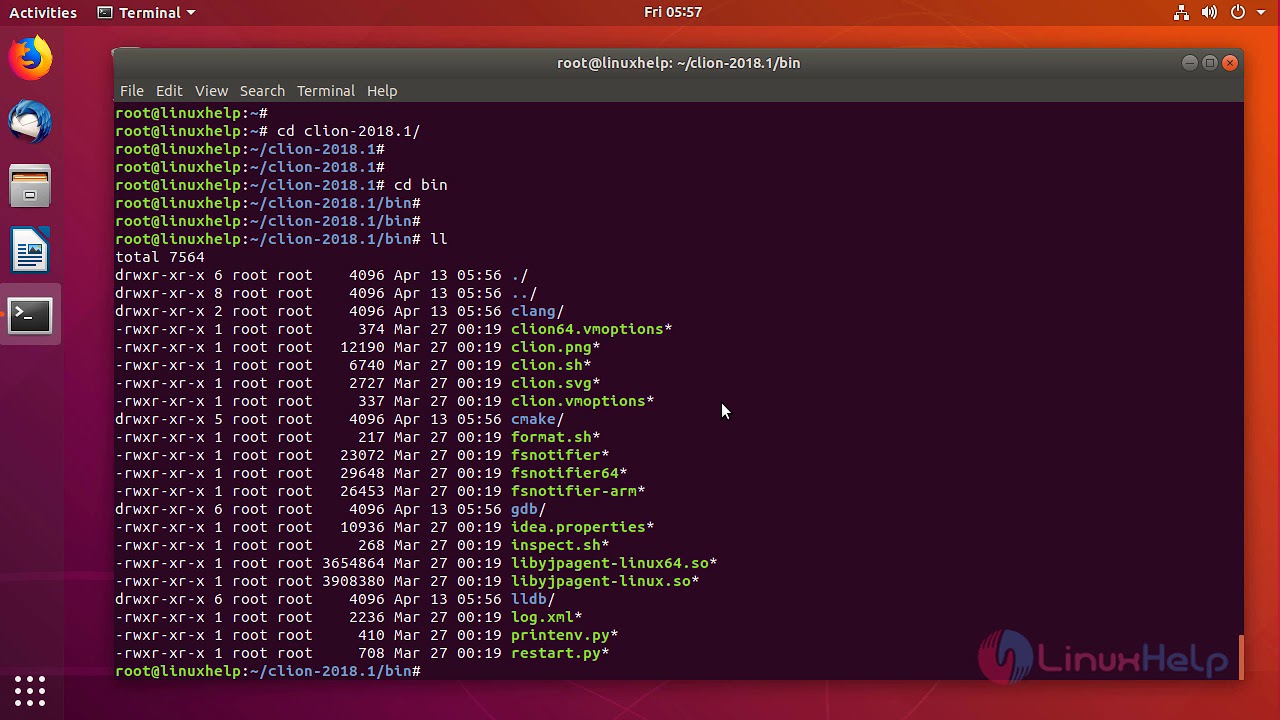This screenshot has height=720, width=1280.
Task: Click the libyjpagent-linux.so* file name
Action: click(605, 581)
